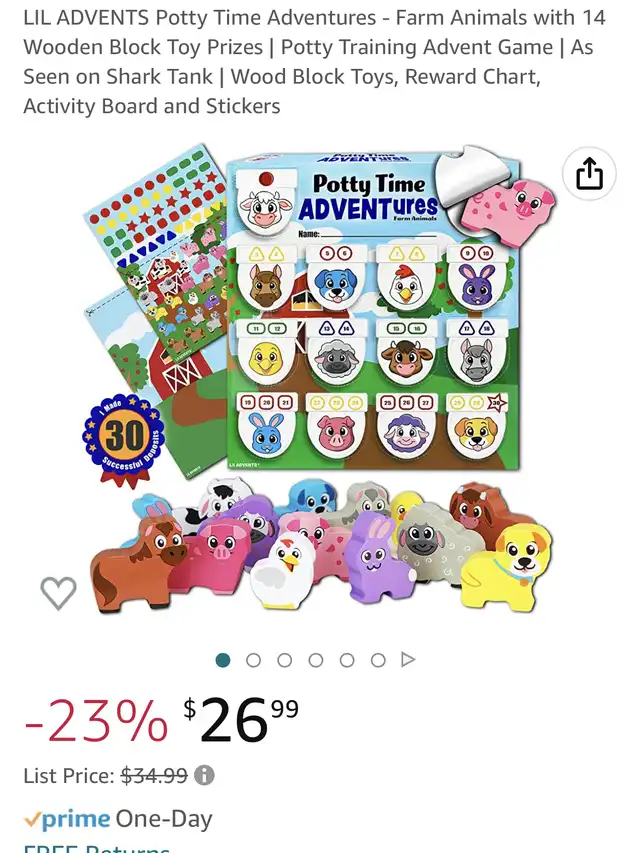Add item to wishlist with heart icon

tap(58, 593)
